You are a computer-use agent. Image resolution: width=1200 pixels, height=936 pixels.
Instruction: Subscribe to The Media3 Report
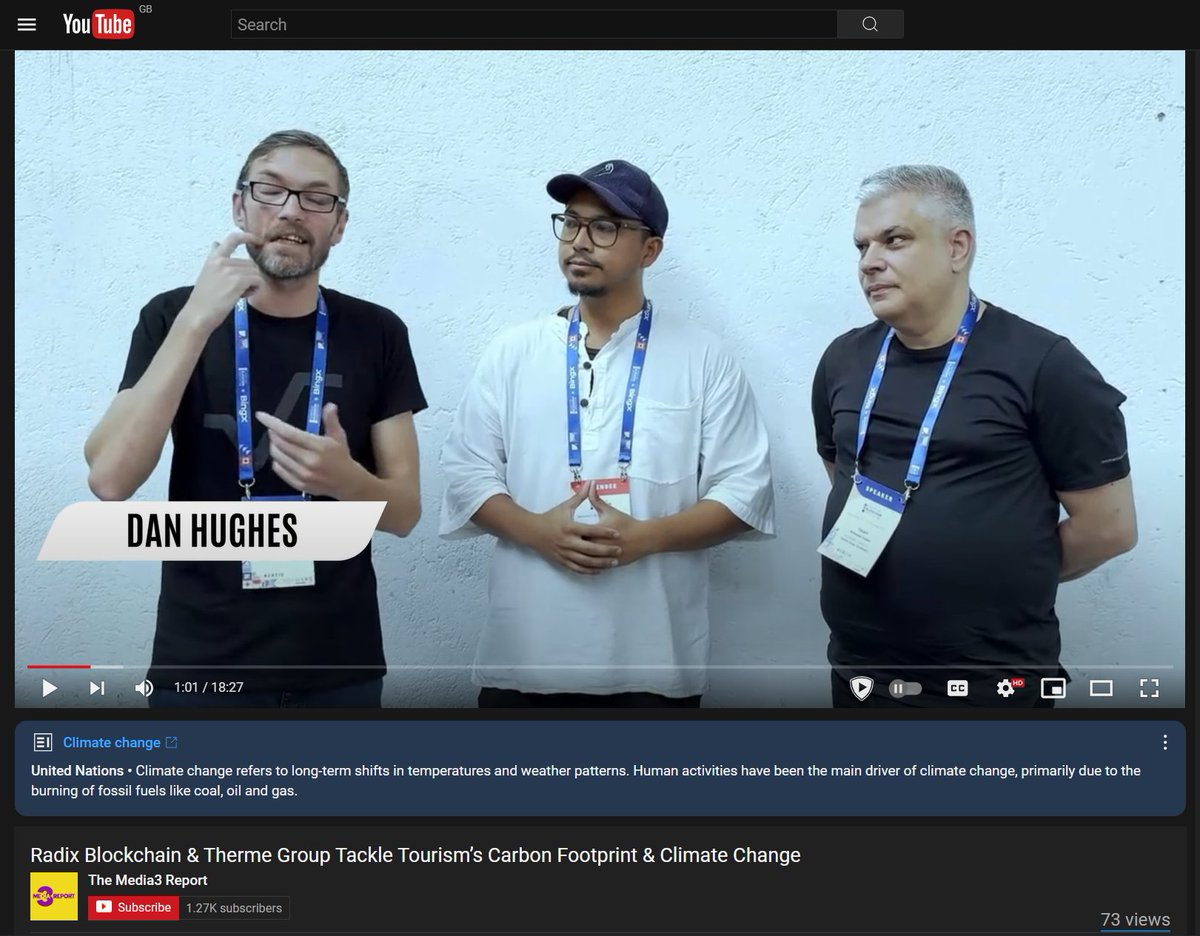(x=133, y=907)
